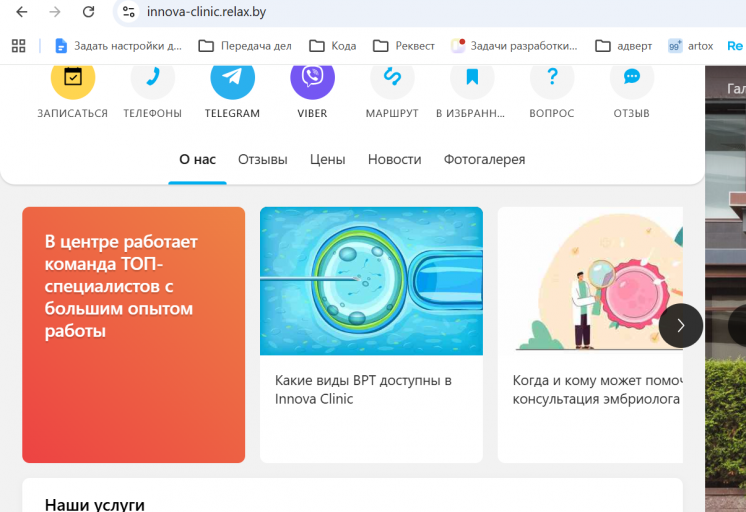Select the 'О нас' tab
Screen dimensions: 746x512
197,159
